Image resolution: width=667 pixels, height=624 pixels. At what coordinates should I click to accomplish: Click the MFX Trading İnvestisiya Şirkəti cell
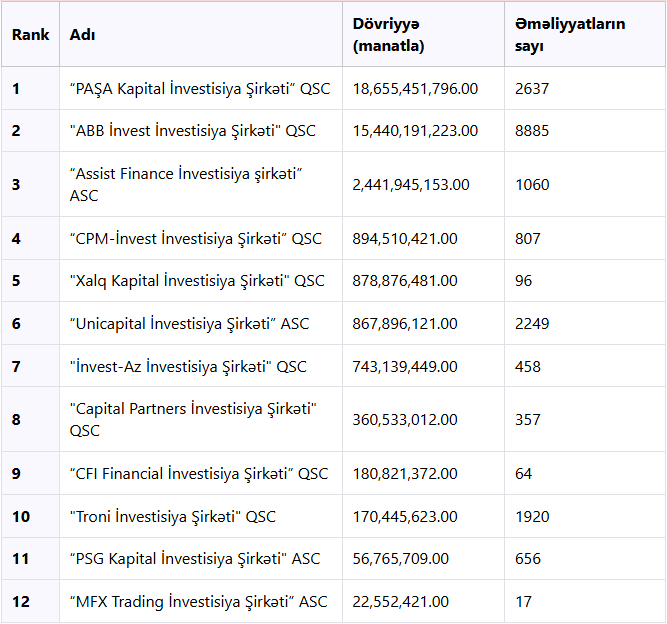pos(199,602)
